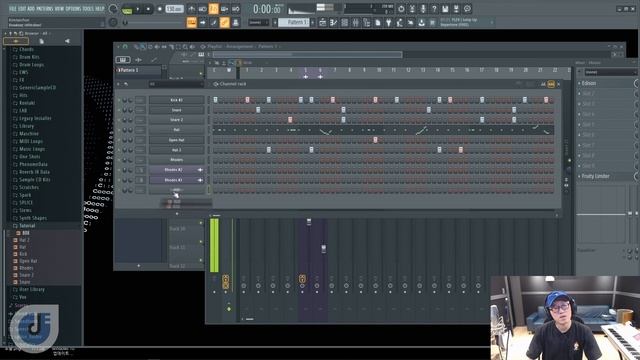Click the tempo field showing 130

click(174, 9)
